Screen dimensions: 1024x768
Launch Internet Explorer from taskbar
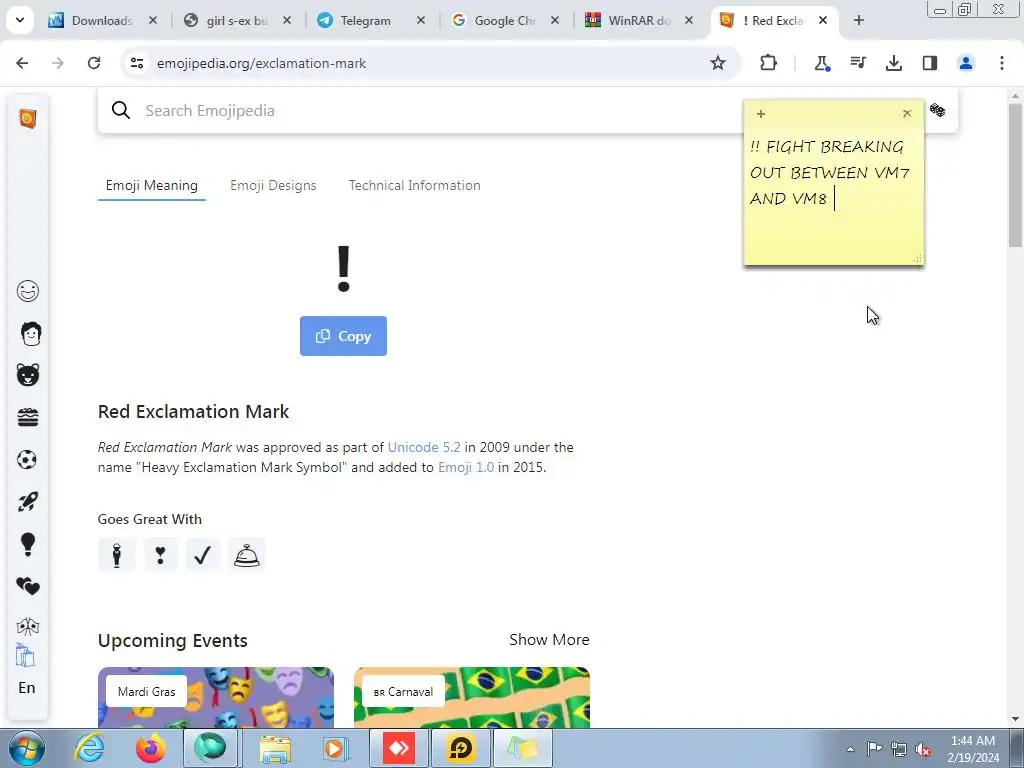tap(89, 748)
